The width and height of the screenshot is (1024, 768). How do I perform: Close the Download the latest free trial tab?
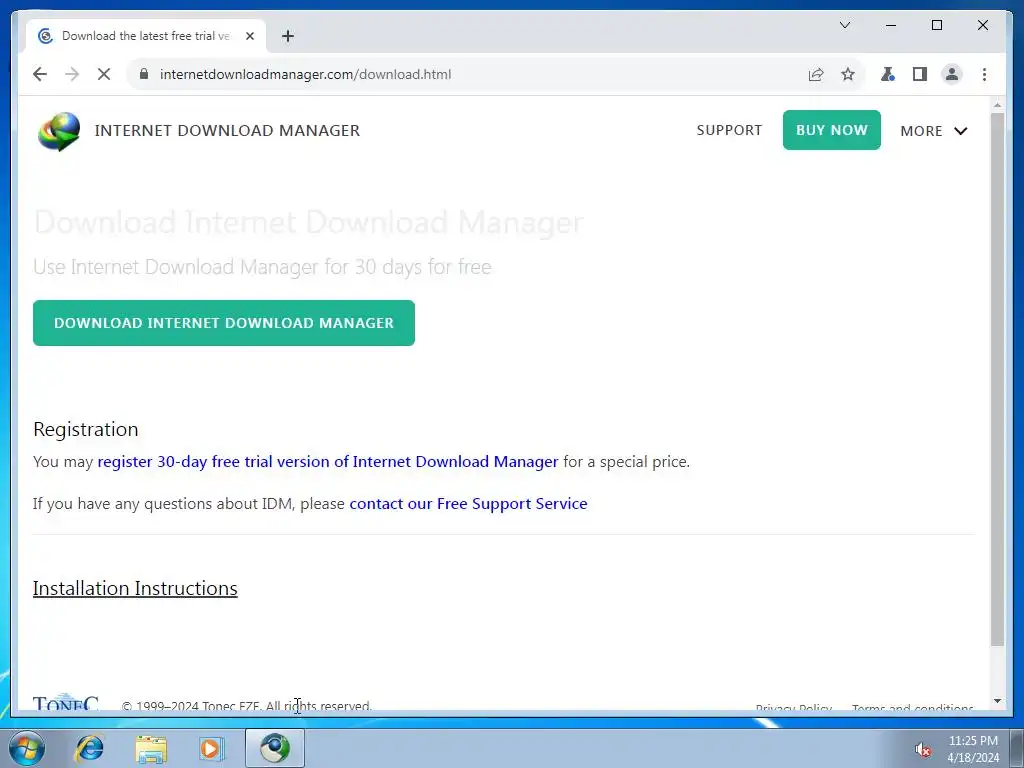tap(249, 36)
